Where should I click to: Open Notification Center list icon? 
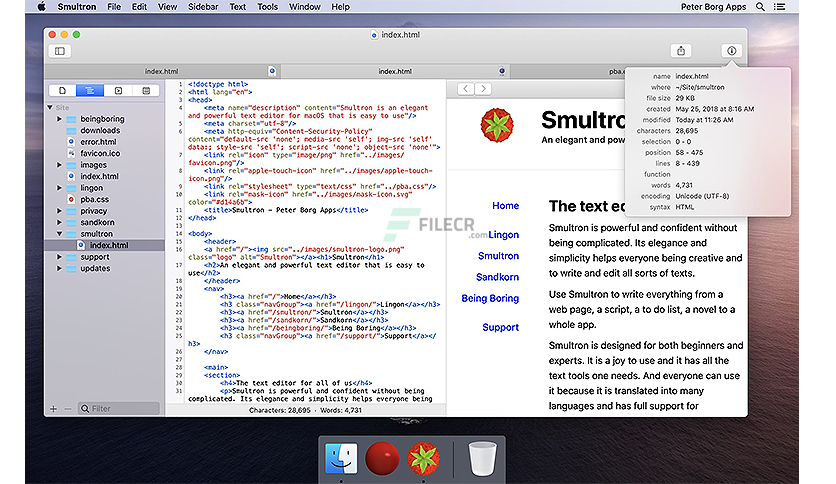pos(779,7)
